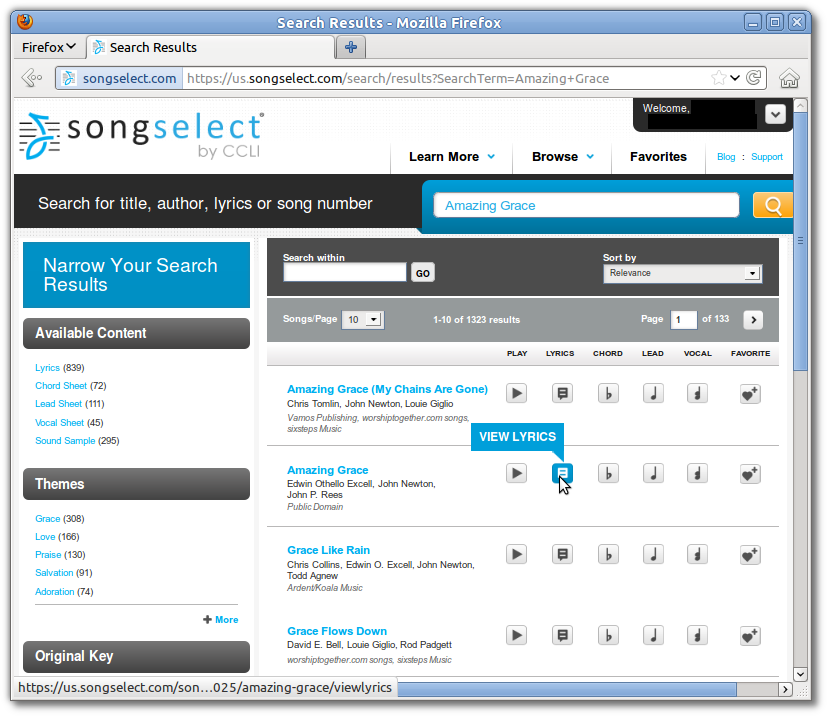Image resolution: width=828 pixels, height=717 pixels.
Task: Select the Search Results browser tab
Action: 210,48
